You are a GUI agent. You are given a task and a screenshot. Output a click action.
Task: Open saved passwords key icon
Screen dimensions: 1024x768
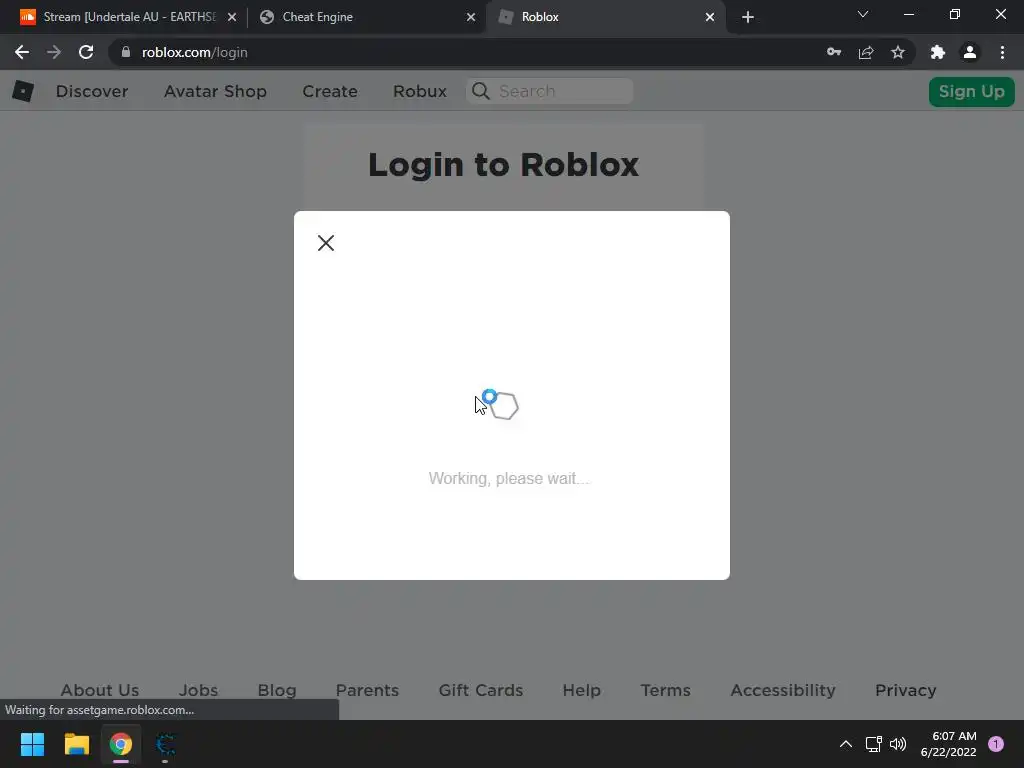tap(833, 52)
